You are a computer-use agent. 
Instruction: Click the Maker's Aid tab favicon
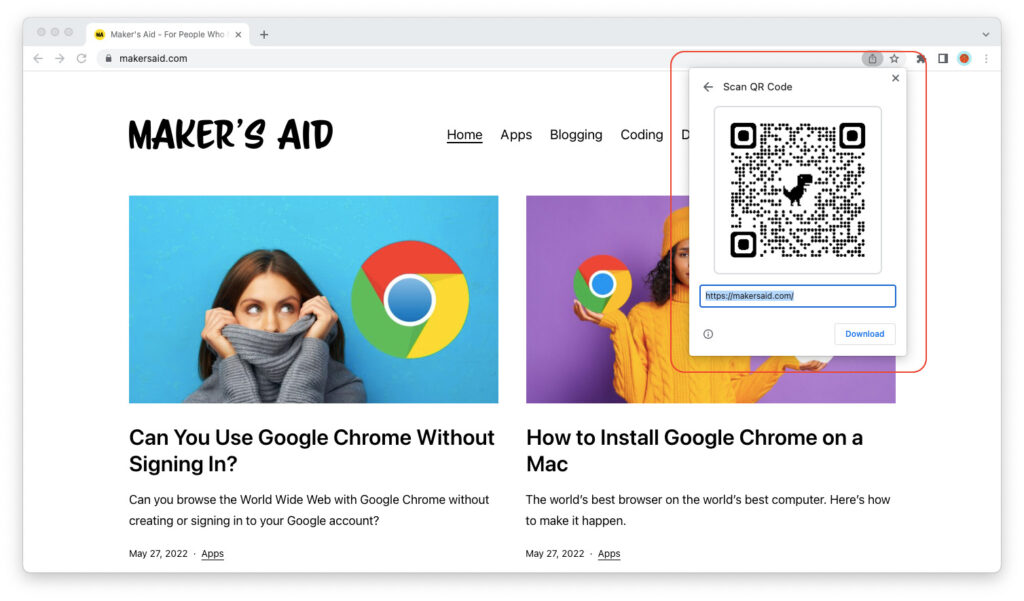coord(99,35)
